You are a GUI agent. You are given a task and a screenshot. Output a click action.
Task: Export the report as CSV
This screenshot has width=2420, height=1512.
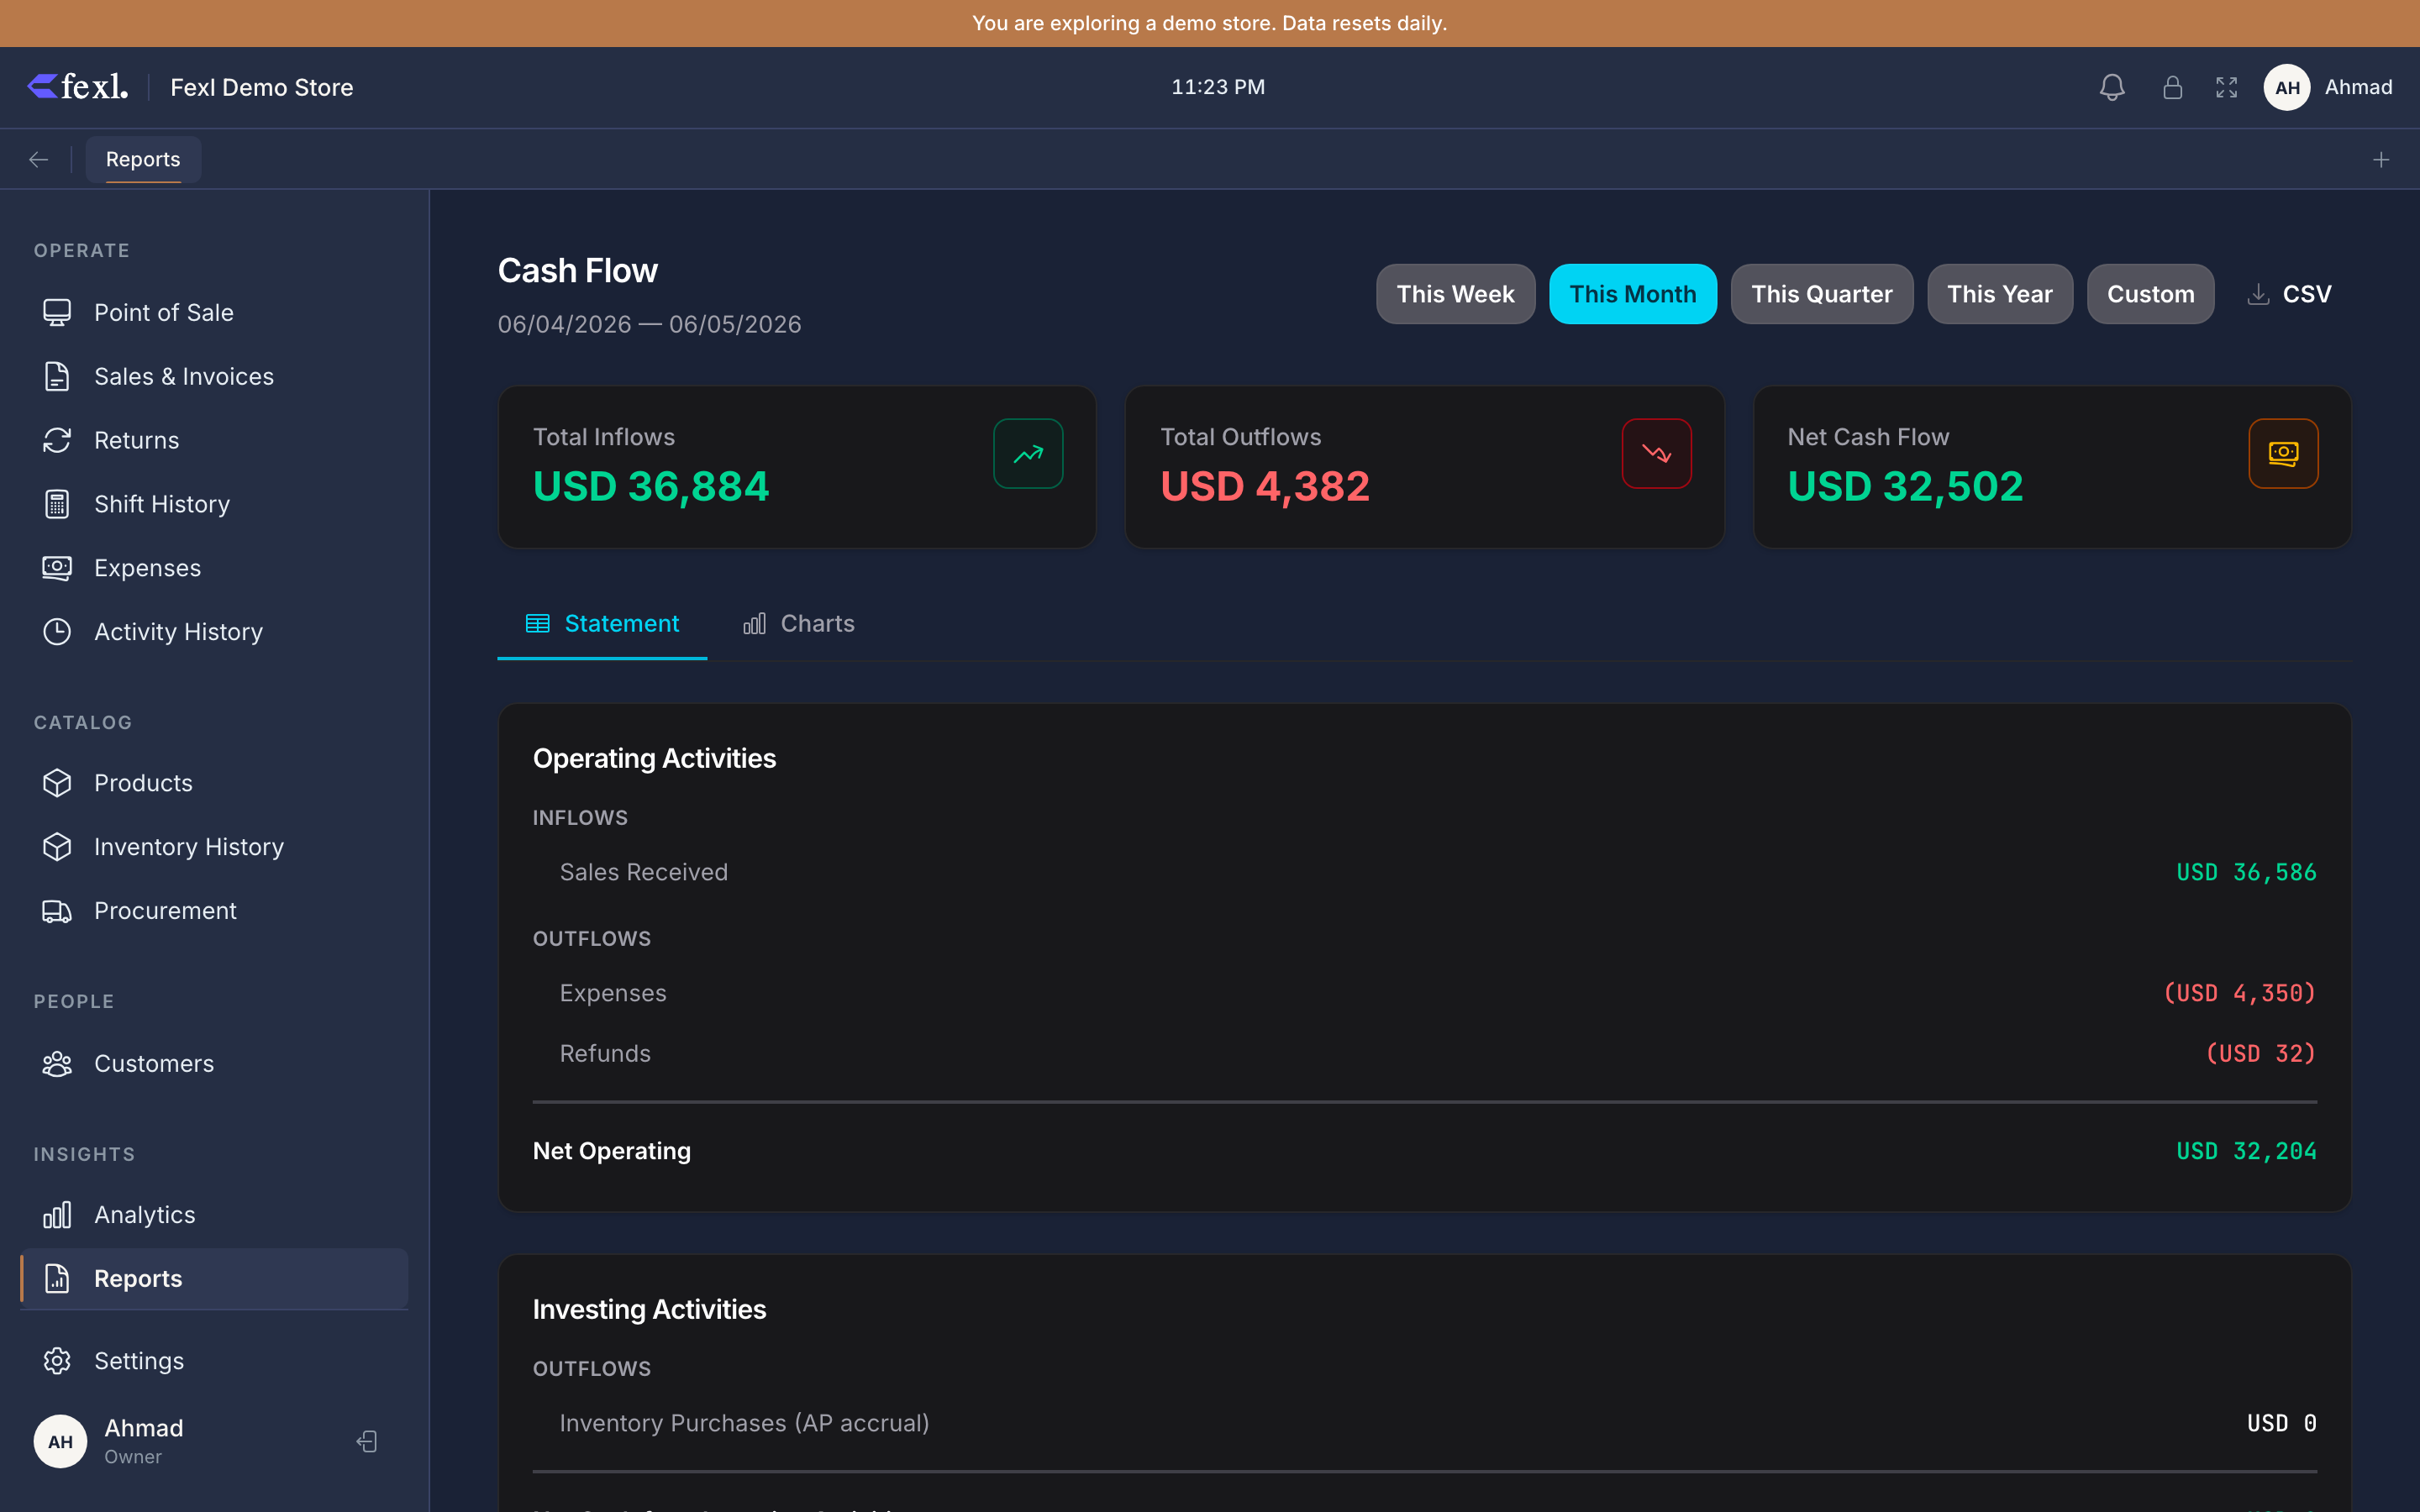(2289, 294)
